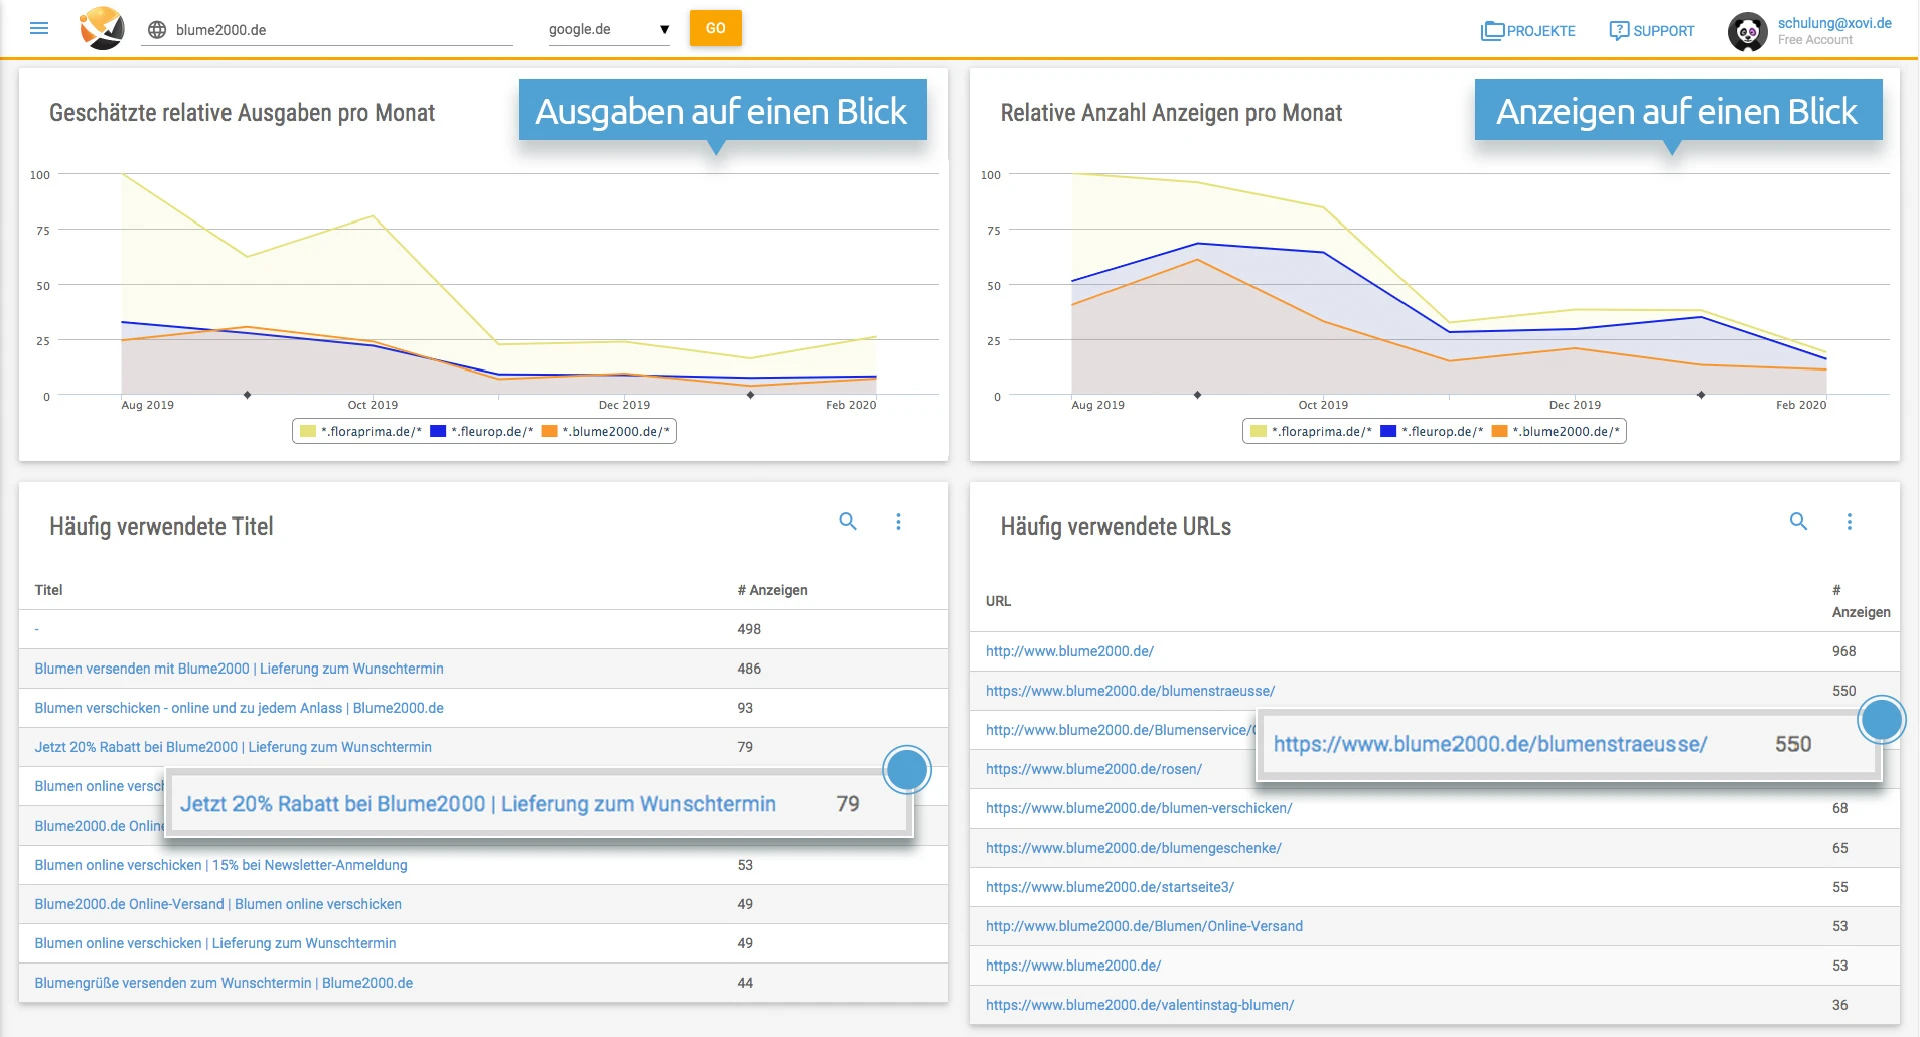1920x1037 pixels.
Task: Toggle floraprima.de series in Ausgaben chart legend
Action: [x=370, y=432]
